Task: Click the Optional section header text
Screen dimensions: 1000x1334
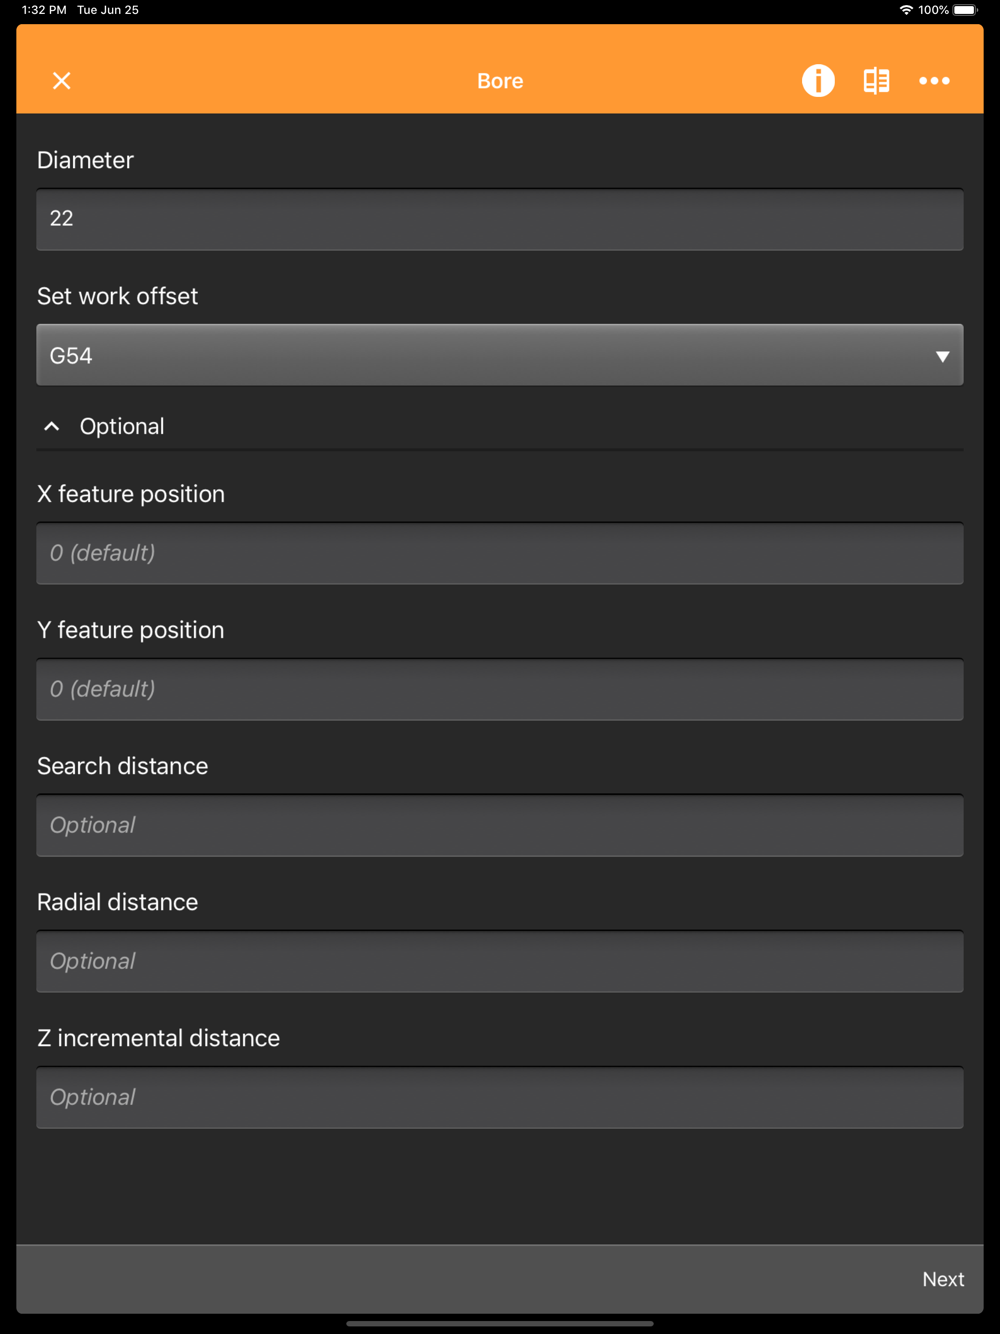Action: [x=122, y=427]
